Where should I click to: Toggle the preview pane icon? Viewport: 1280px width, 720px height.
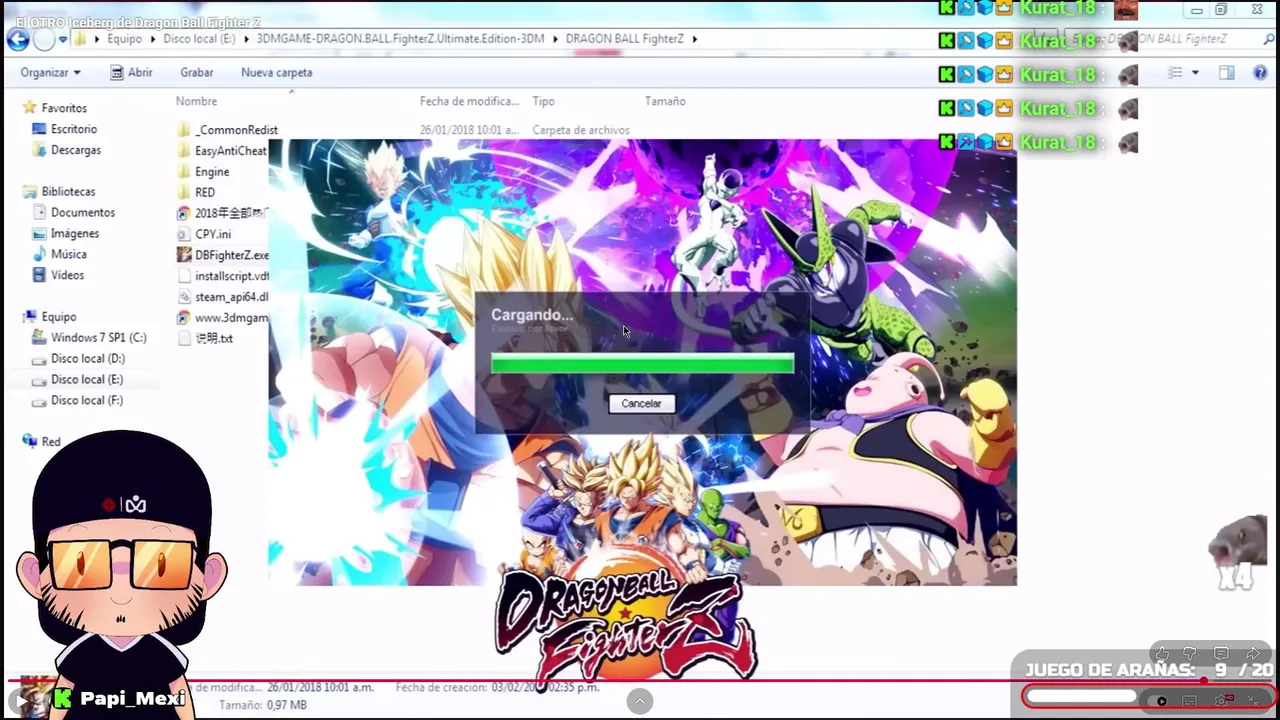1227,72
